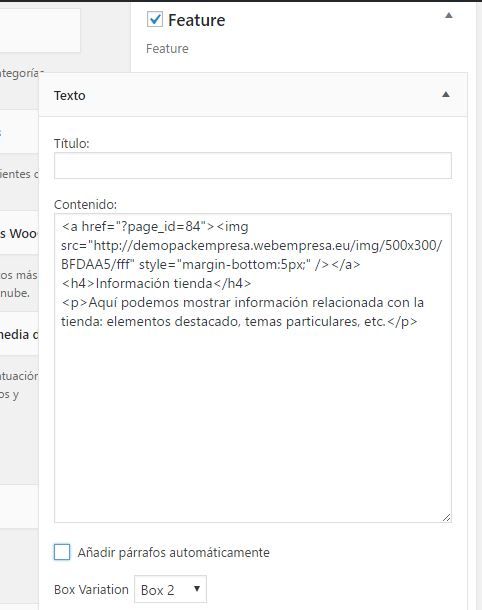Click the Título label
Screen dimensions: 482x610
[72, 144]
